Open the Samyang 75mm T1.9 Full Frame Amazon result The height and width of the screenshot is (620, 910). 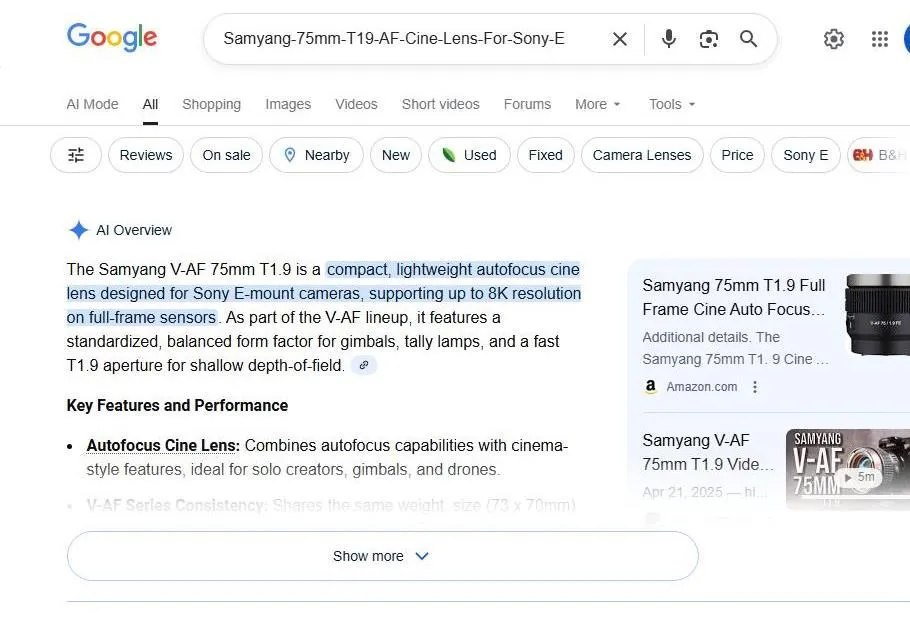pos(734,297)
